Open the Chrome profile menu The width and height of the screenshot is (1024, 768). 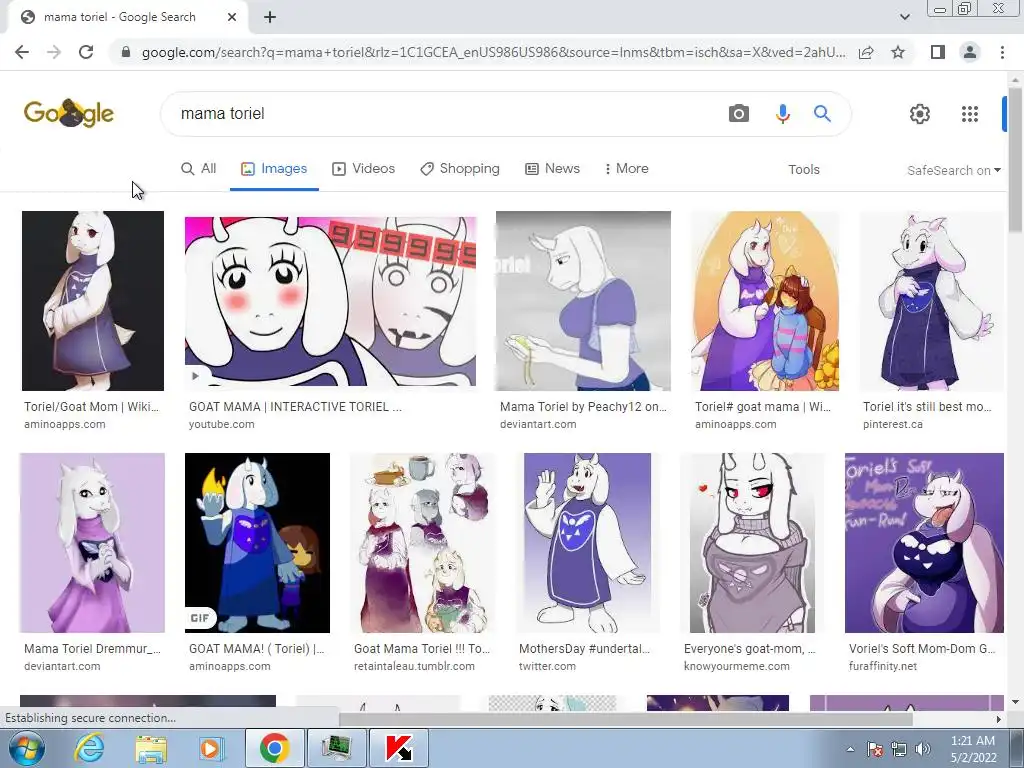point(970,52)
